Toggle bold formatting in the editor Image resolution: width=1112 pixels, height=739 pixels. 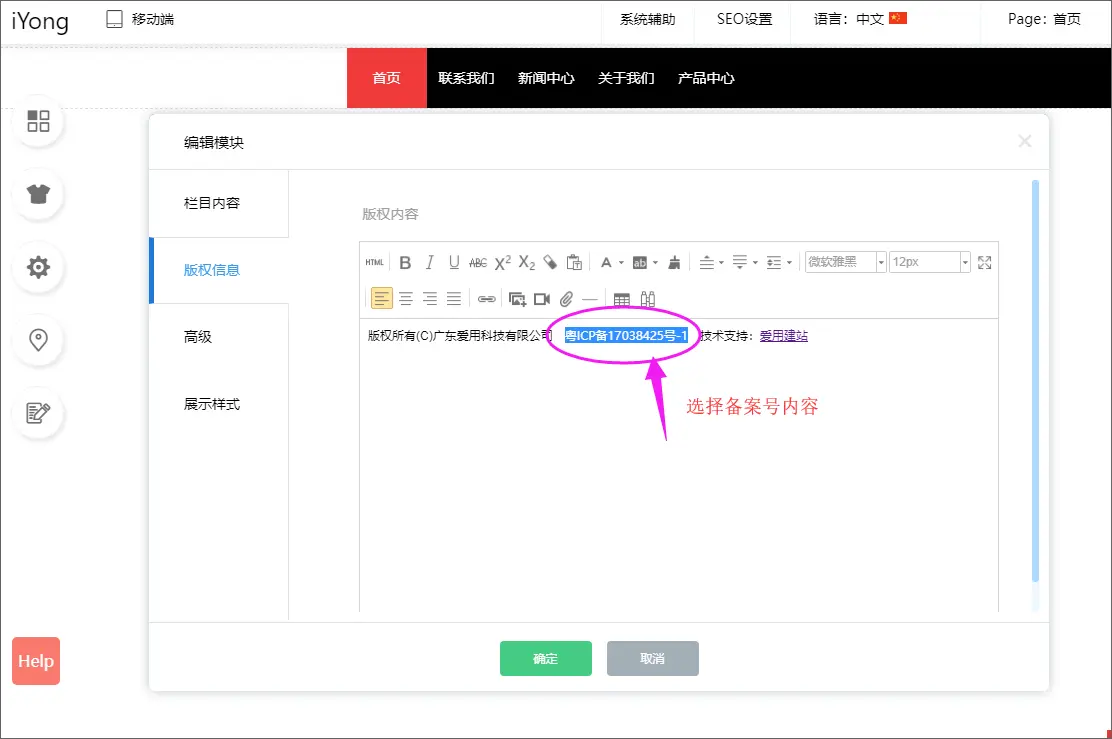coord(405,263)
